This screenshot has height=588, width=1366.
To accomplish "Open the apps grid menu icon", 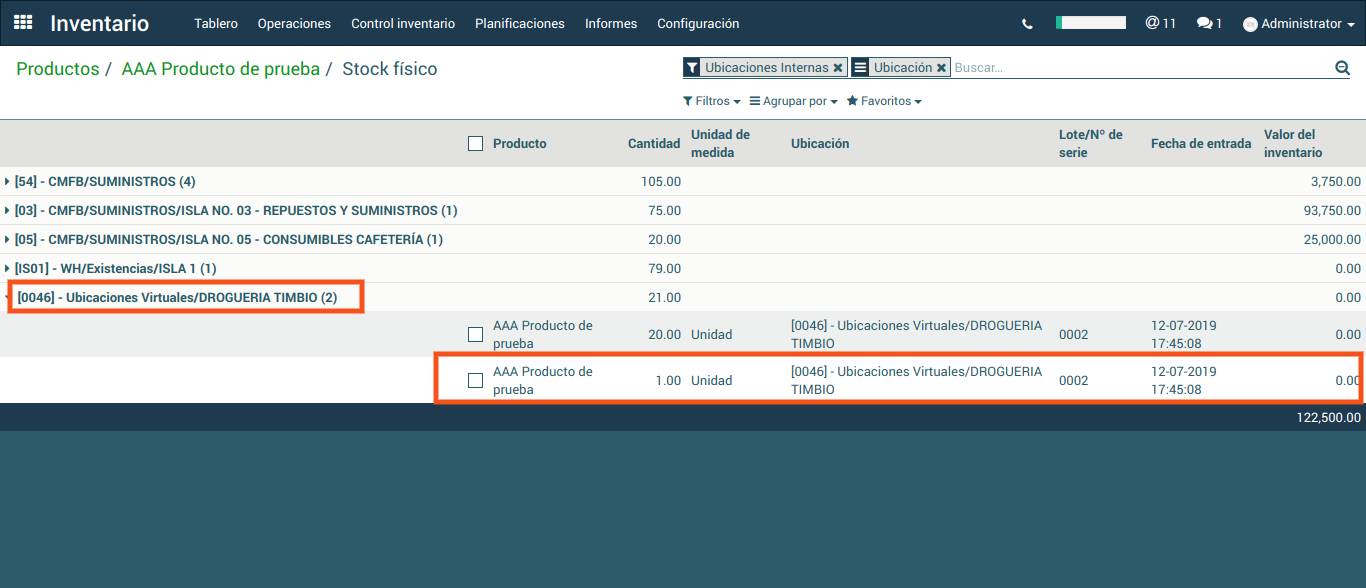I will coord(23,23).
